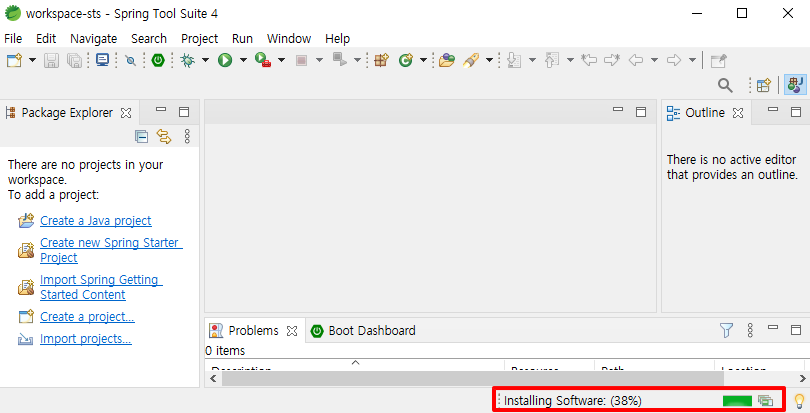Open the File menu
The image size is (810, 413).
point(13,39)
